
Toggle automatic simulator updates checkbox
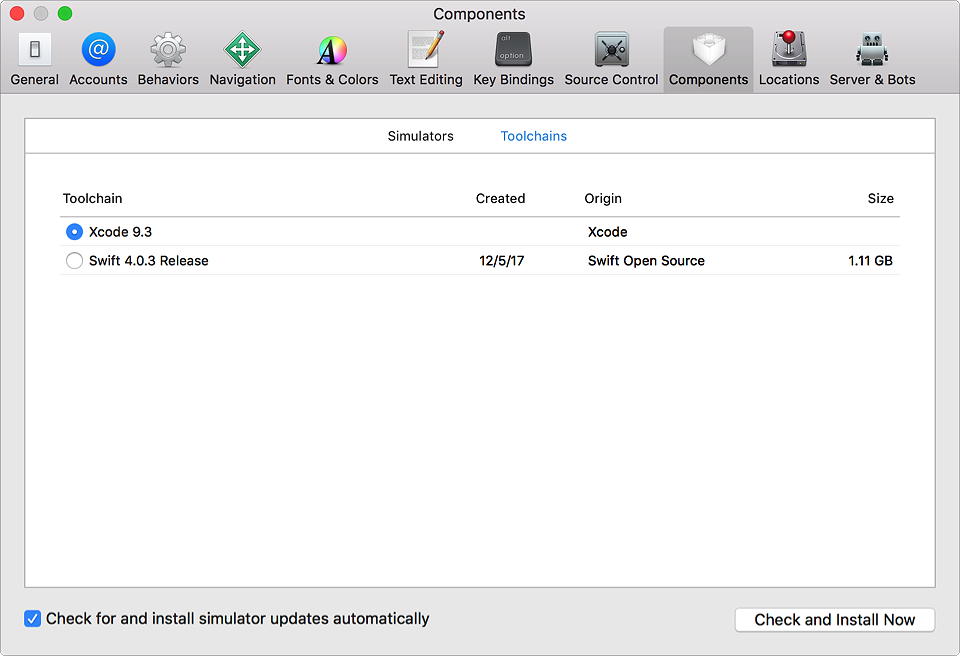(32, 619)
